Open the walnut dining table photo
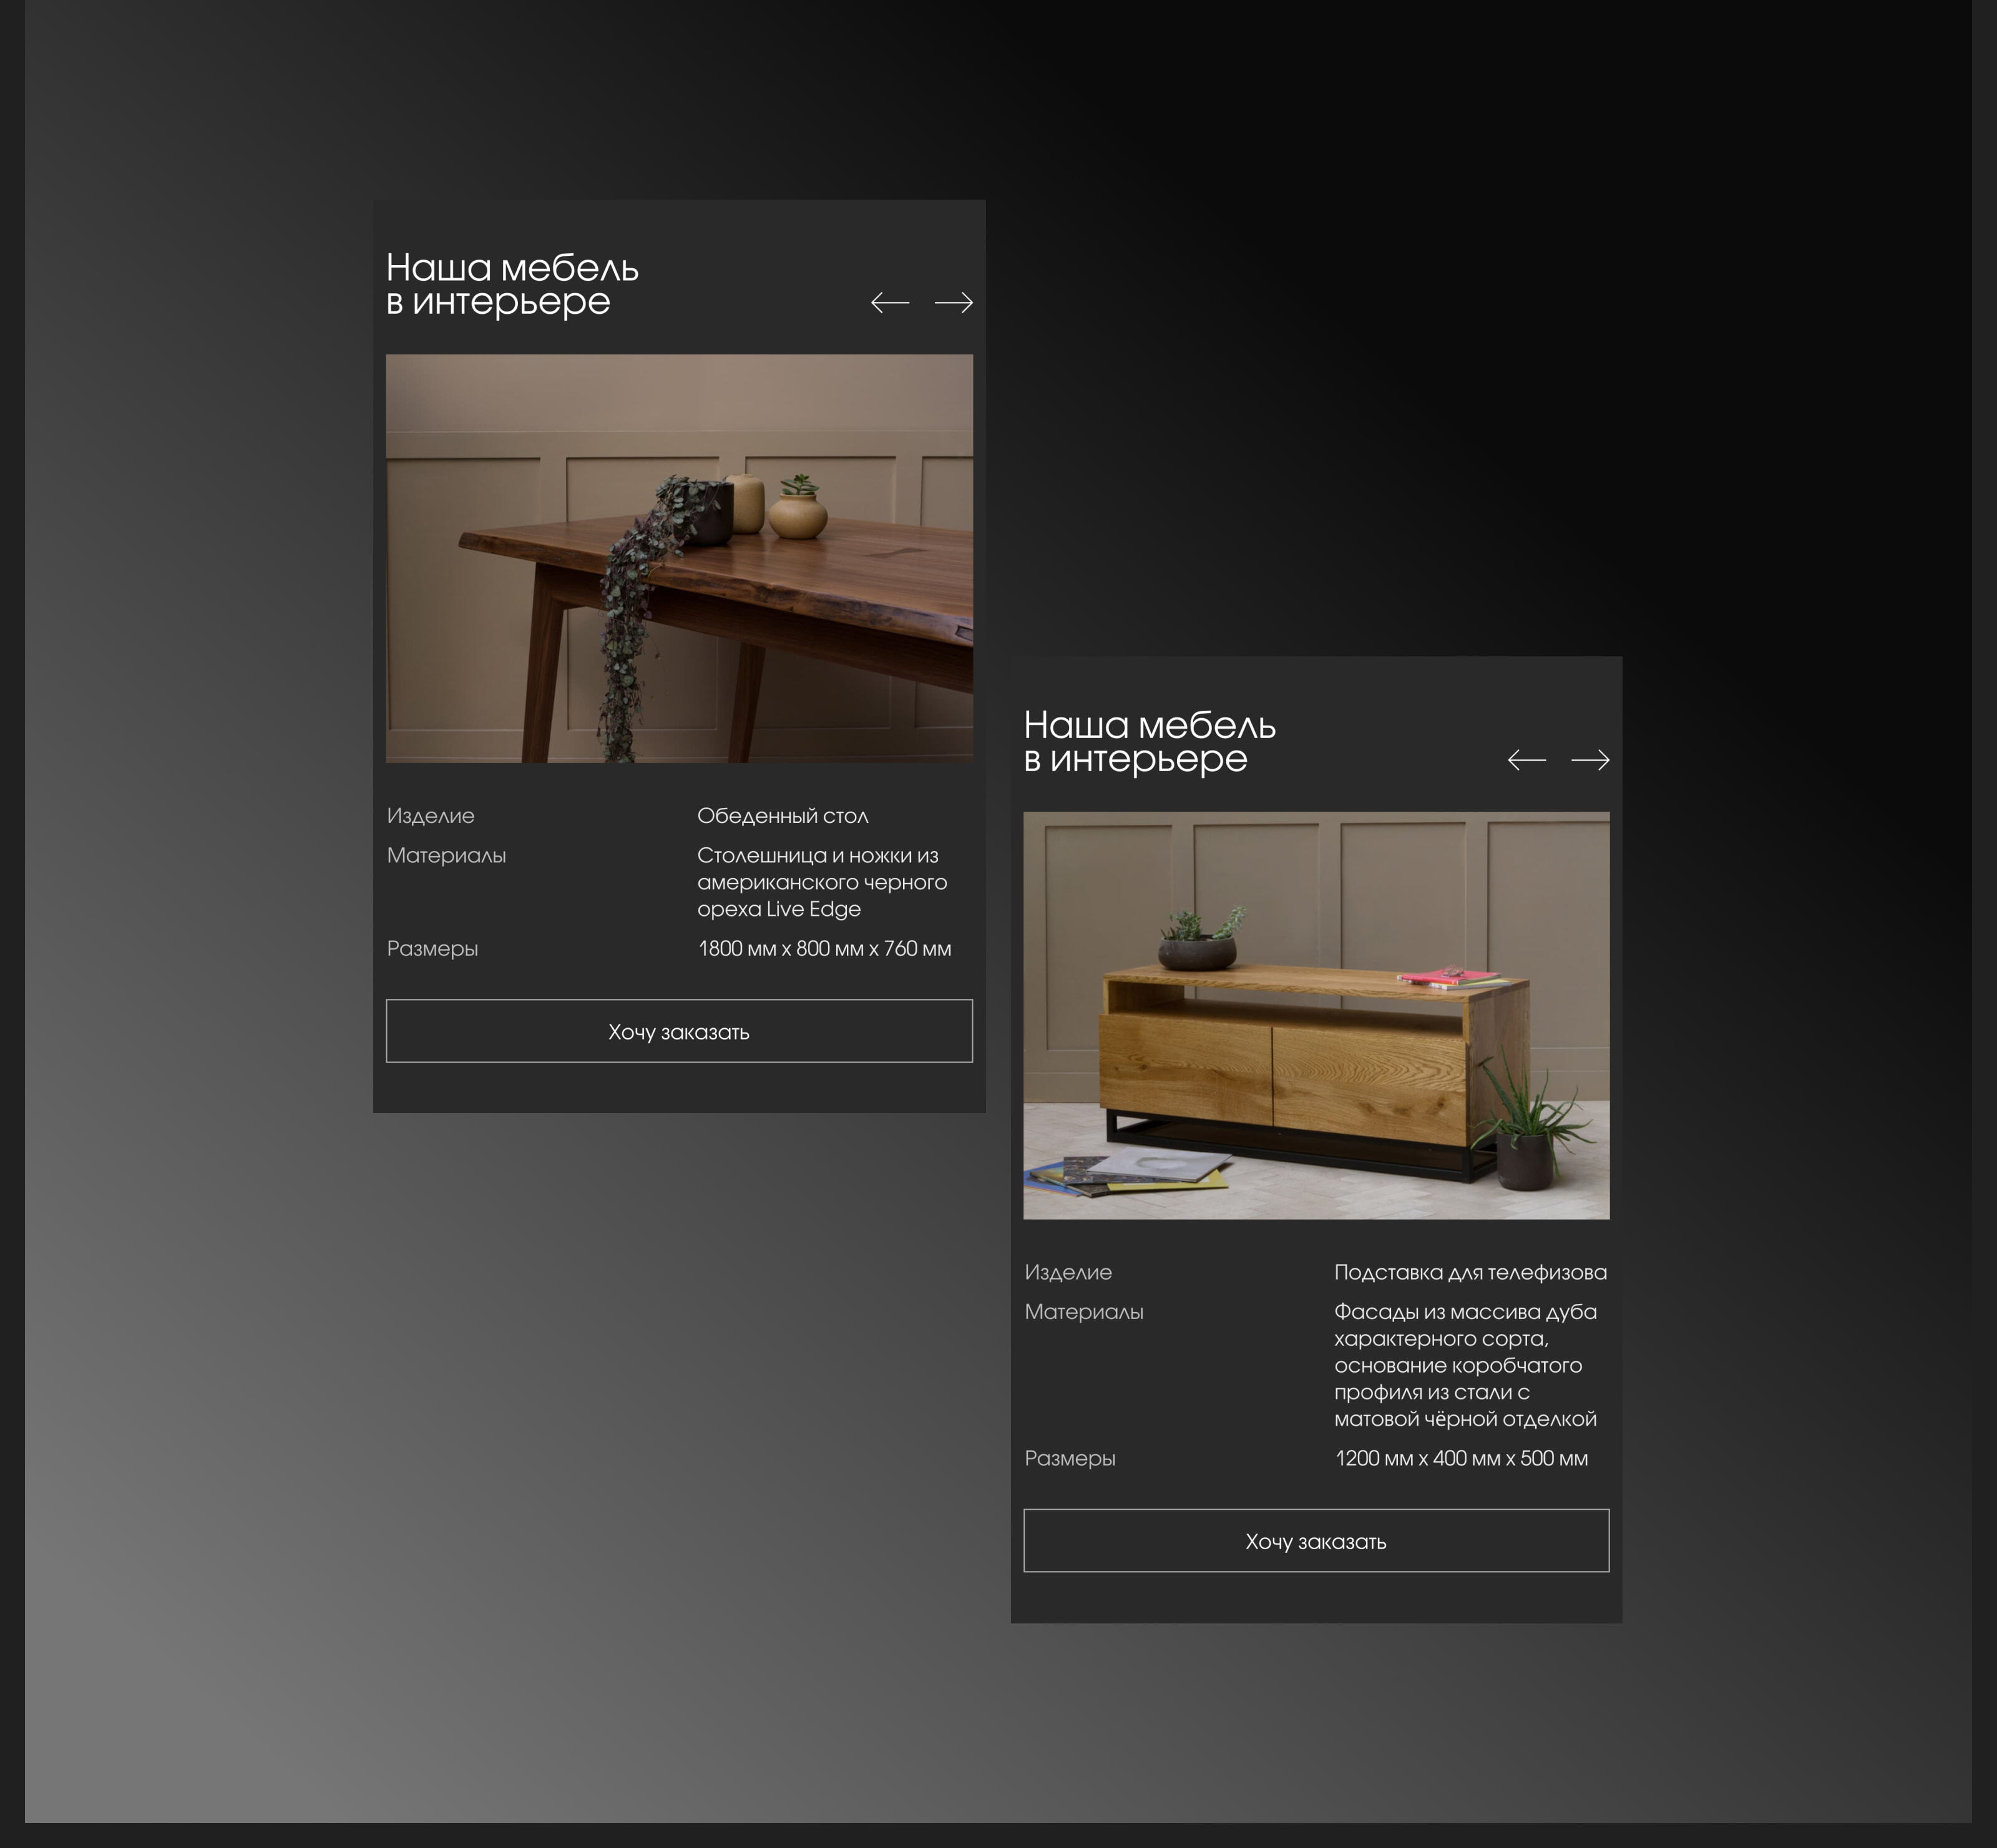Screen dimensions: 1997x1848 (679, 558)
